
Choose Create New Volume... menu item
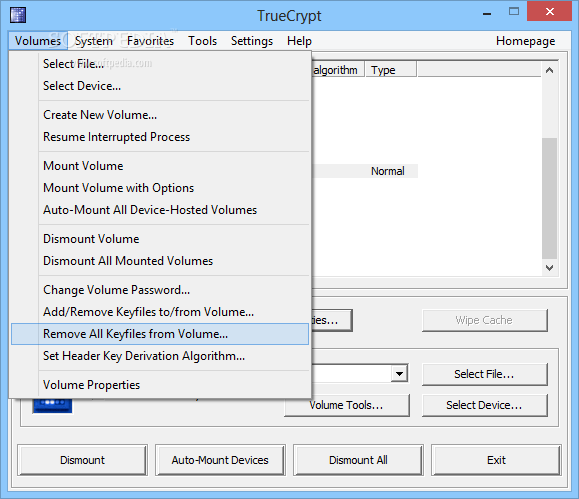[160, 115]
